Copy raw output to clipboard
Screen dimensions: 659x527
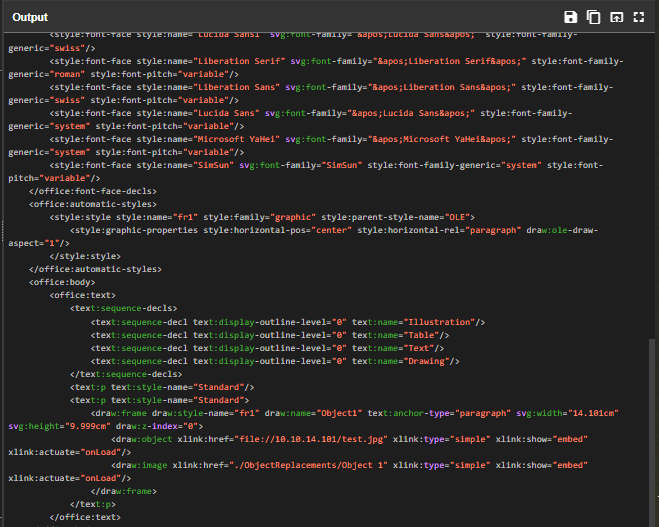tap(593, 17)
